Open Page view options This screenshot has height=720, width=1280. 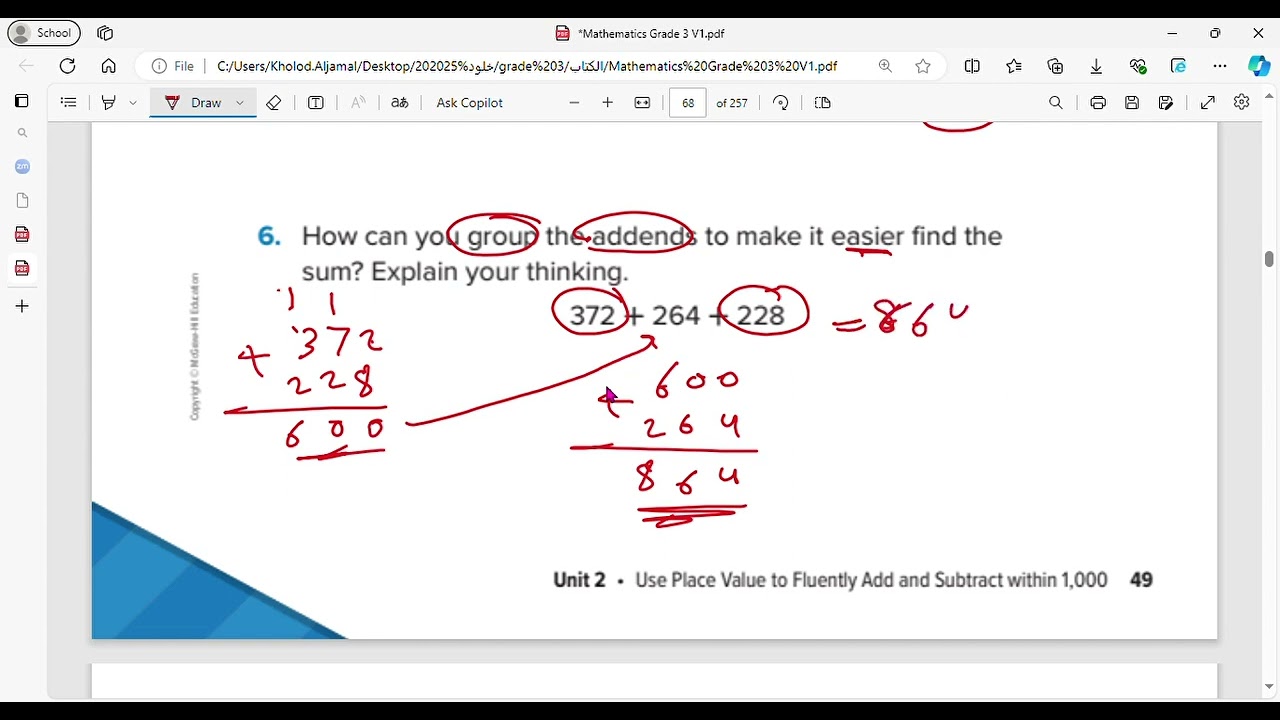pos(823,103)
